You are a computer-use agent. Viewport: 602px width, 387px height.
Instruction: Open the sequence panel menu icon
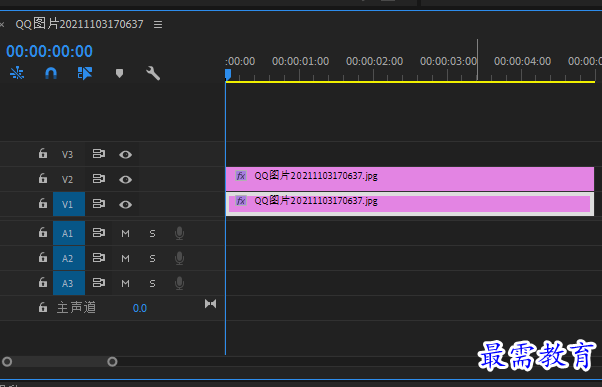pos(158,25)
